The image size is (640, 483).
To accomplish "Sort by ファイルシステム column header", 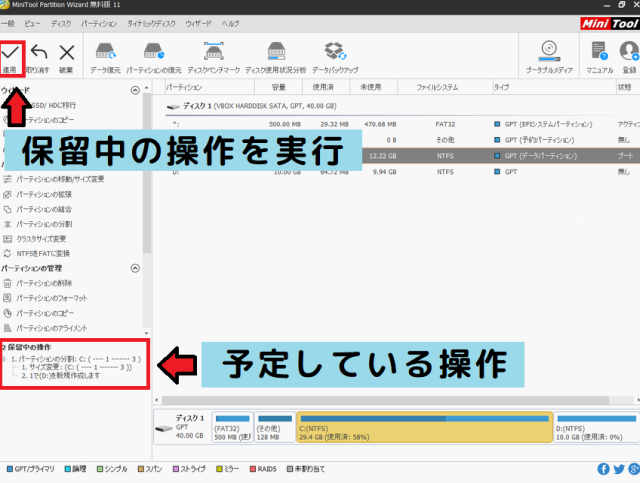I will tap(445, 87).
